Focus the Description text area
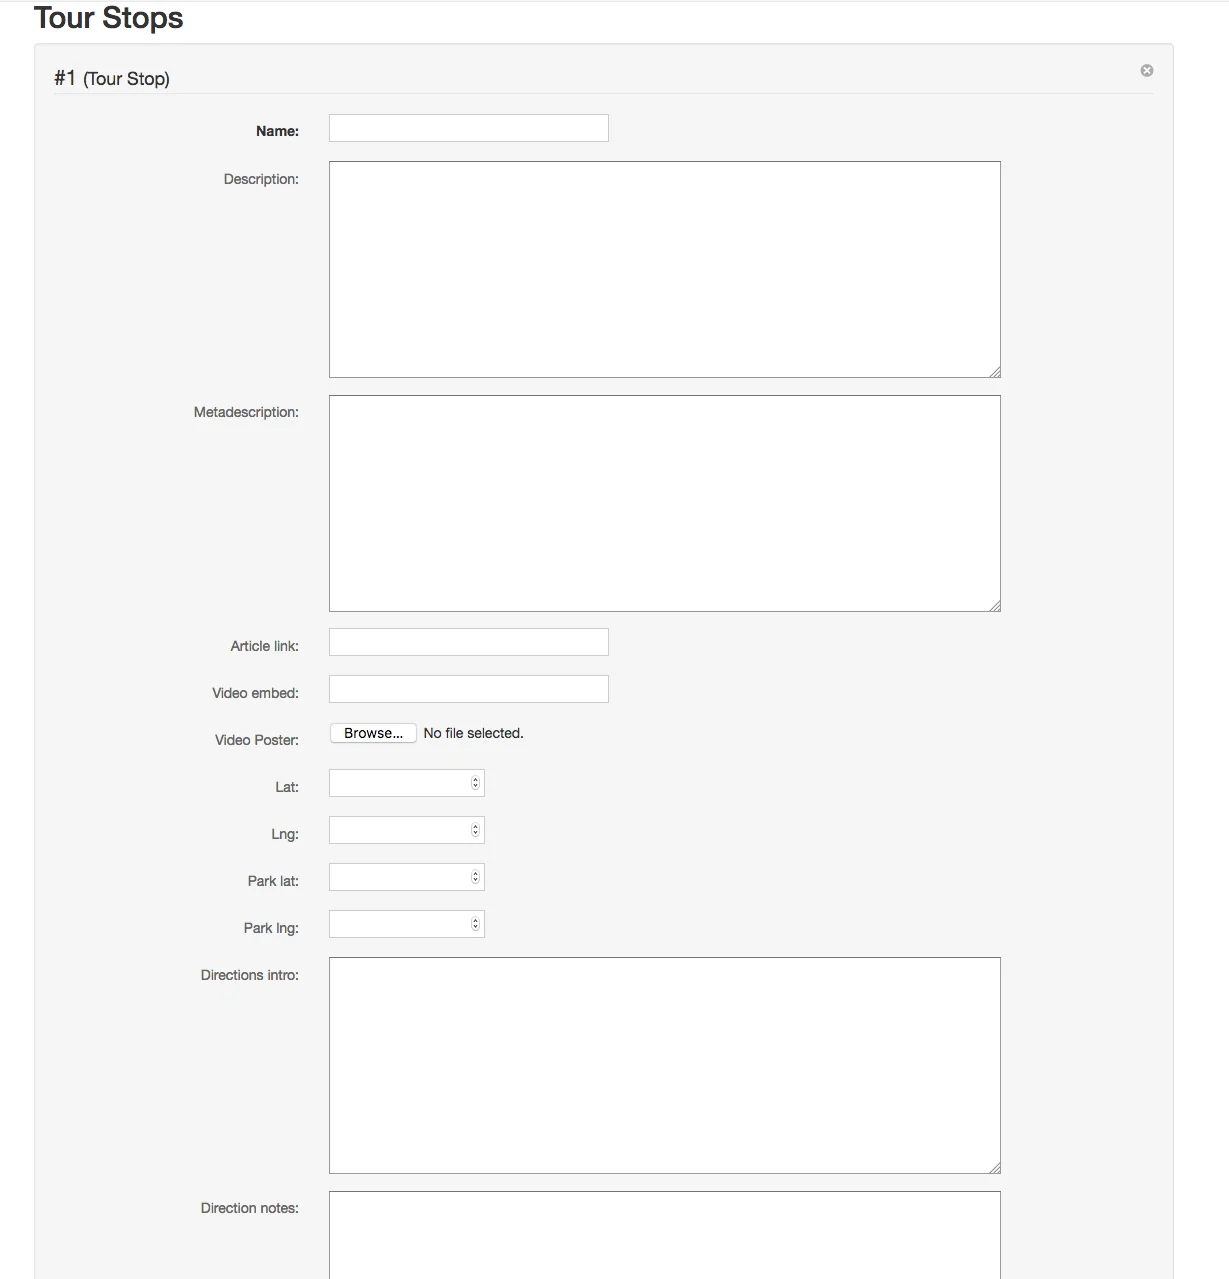 point(665,270)
